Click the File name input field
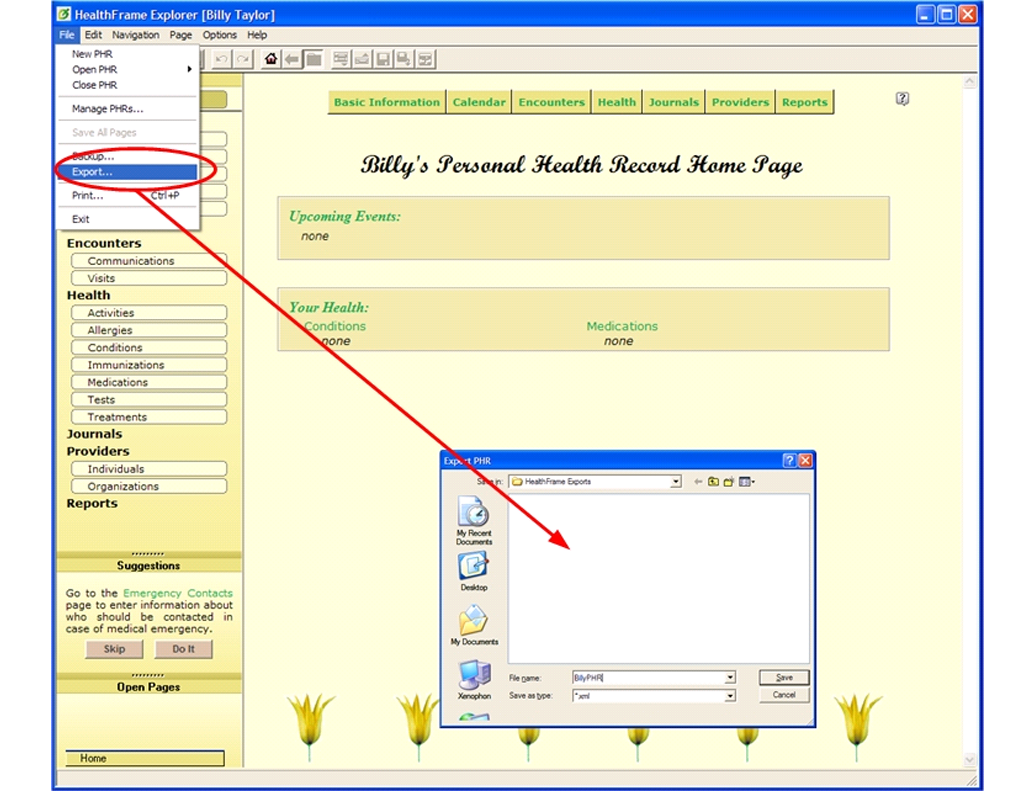 coord(649,677)
